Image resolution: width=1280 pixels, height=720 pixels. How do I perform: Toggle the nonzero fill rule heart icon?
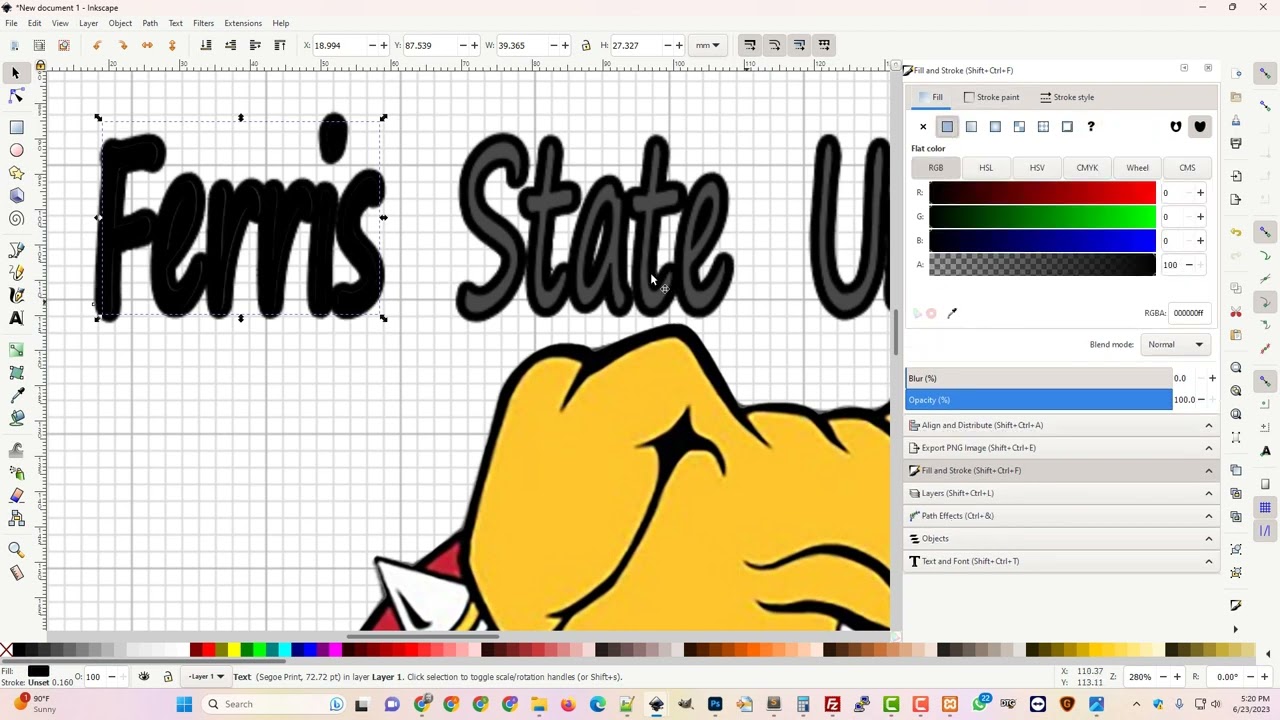click(x=1200, y=127)
